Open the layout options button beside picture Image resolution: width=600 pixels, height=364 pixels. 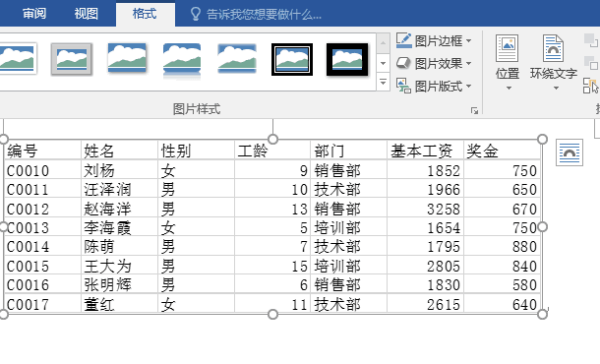click(x=569, y=153)
